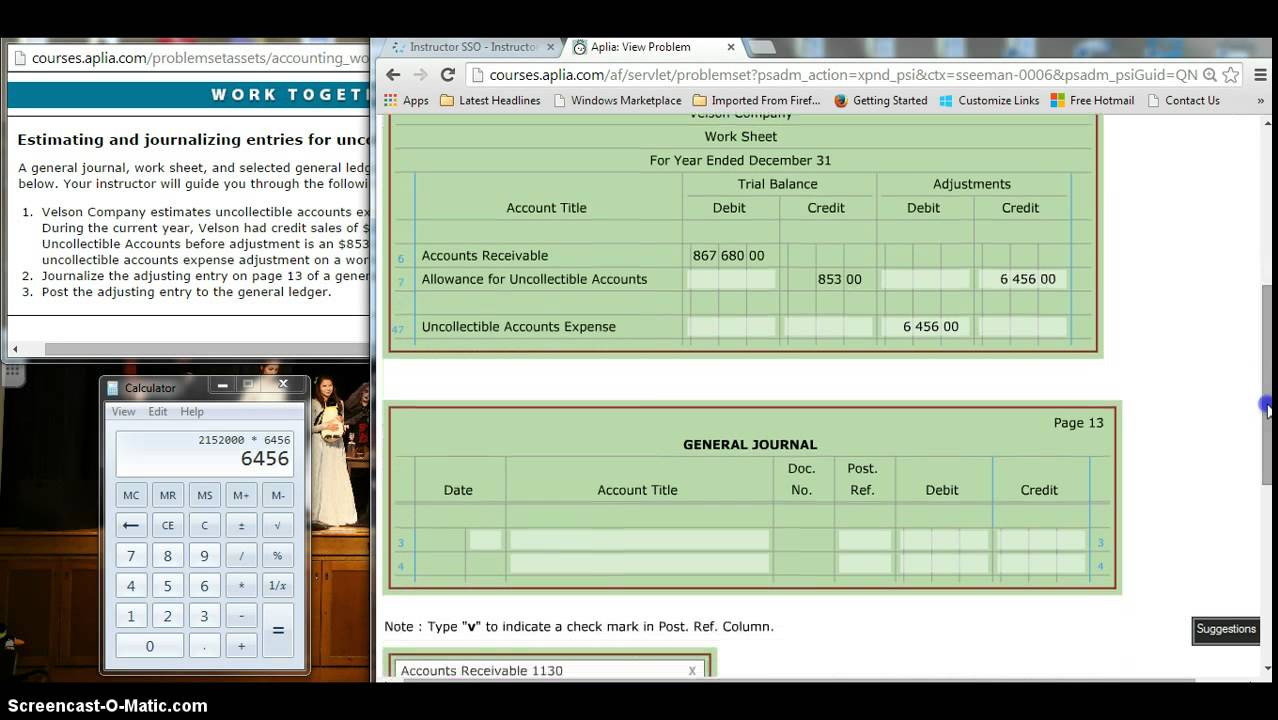Viewport: 1278px width, 720px height.
Task: Click the Uncollectible Accounts Expense trial balance credit field
Action: 827,326
